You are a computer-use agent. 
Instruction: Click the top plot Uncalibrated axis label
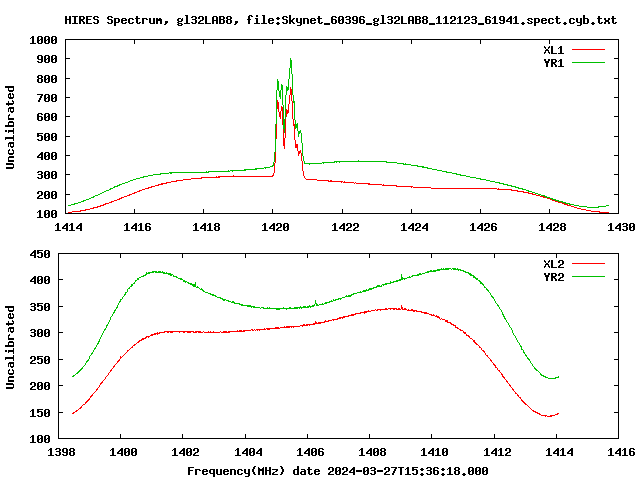click(10, 127)
